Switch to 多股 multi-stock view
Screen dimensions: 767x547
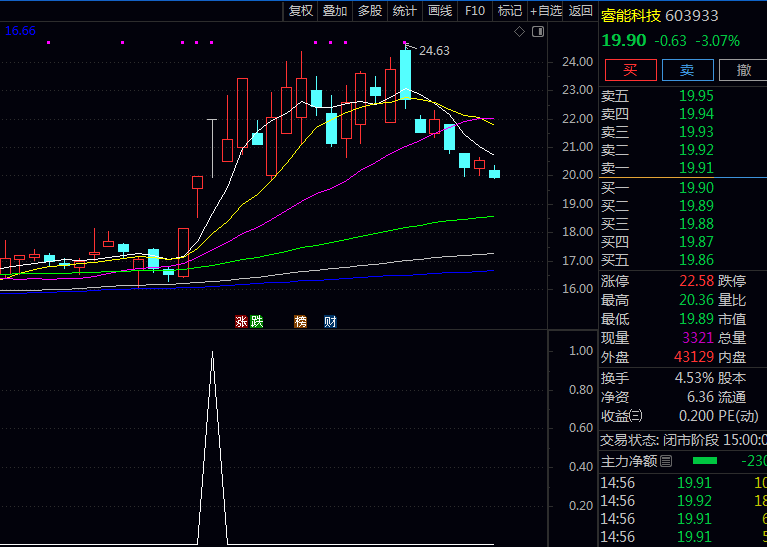click(x=370, y=11)
